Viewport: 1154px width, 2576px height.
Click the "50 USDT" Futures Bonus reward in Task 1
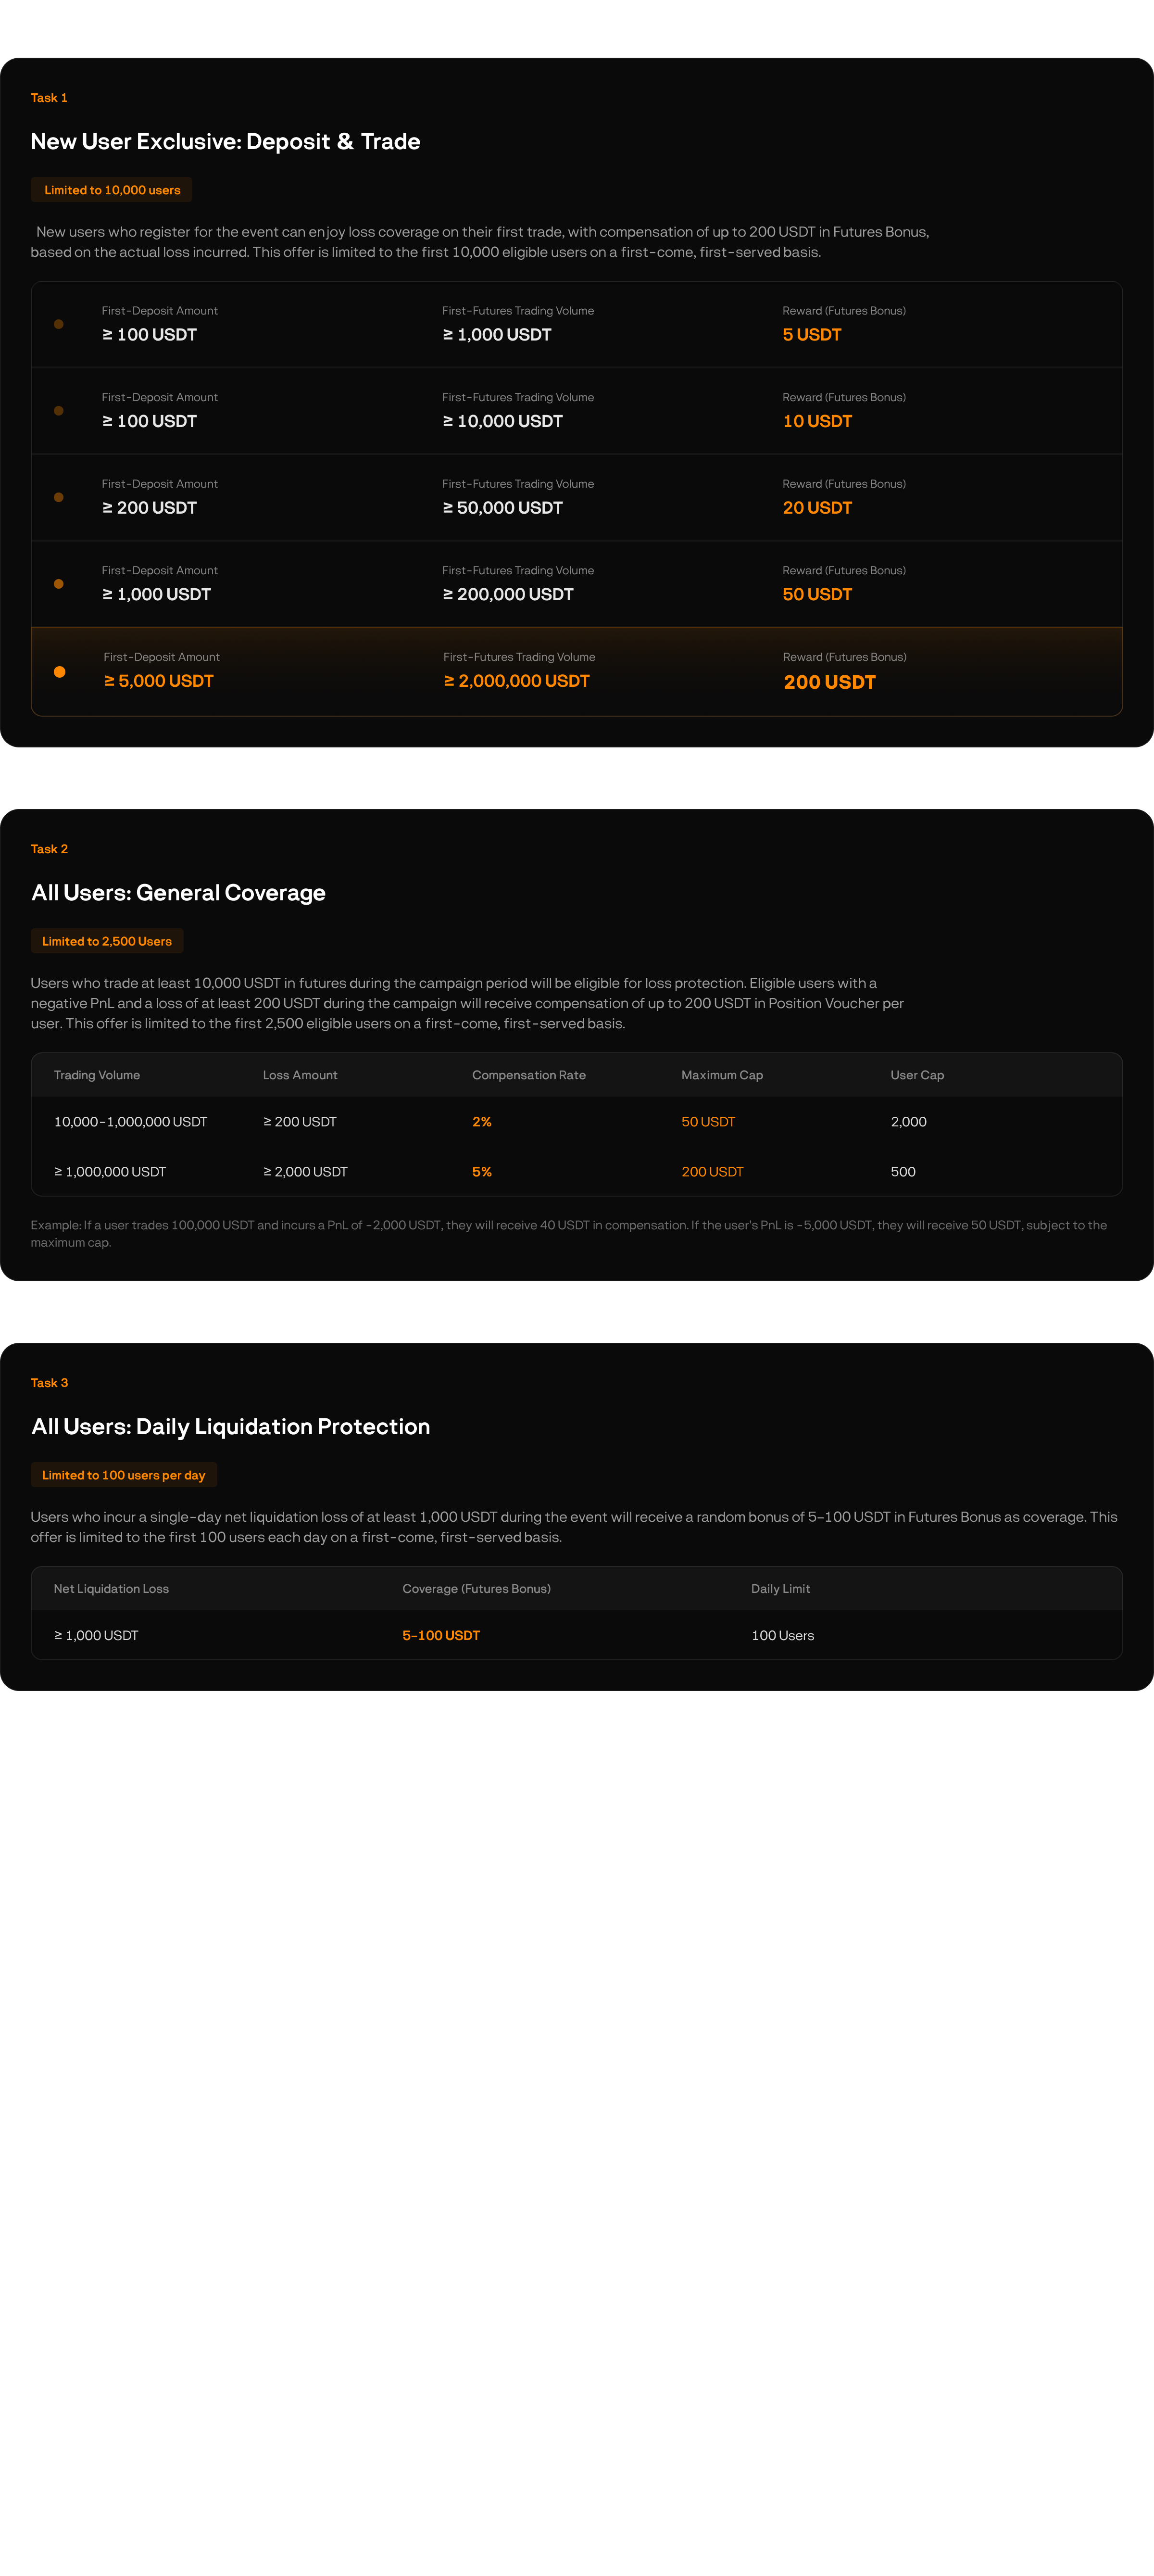pos(817,595)
